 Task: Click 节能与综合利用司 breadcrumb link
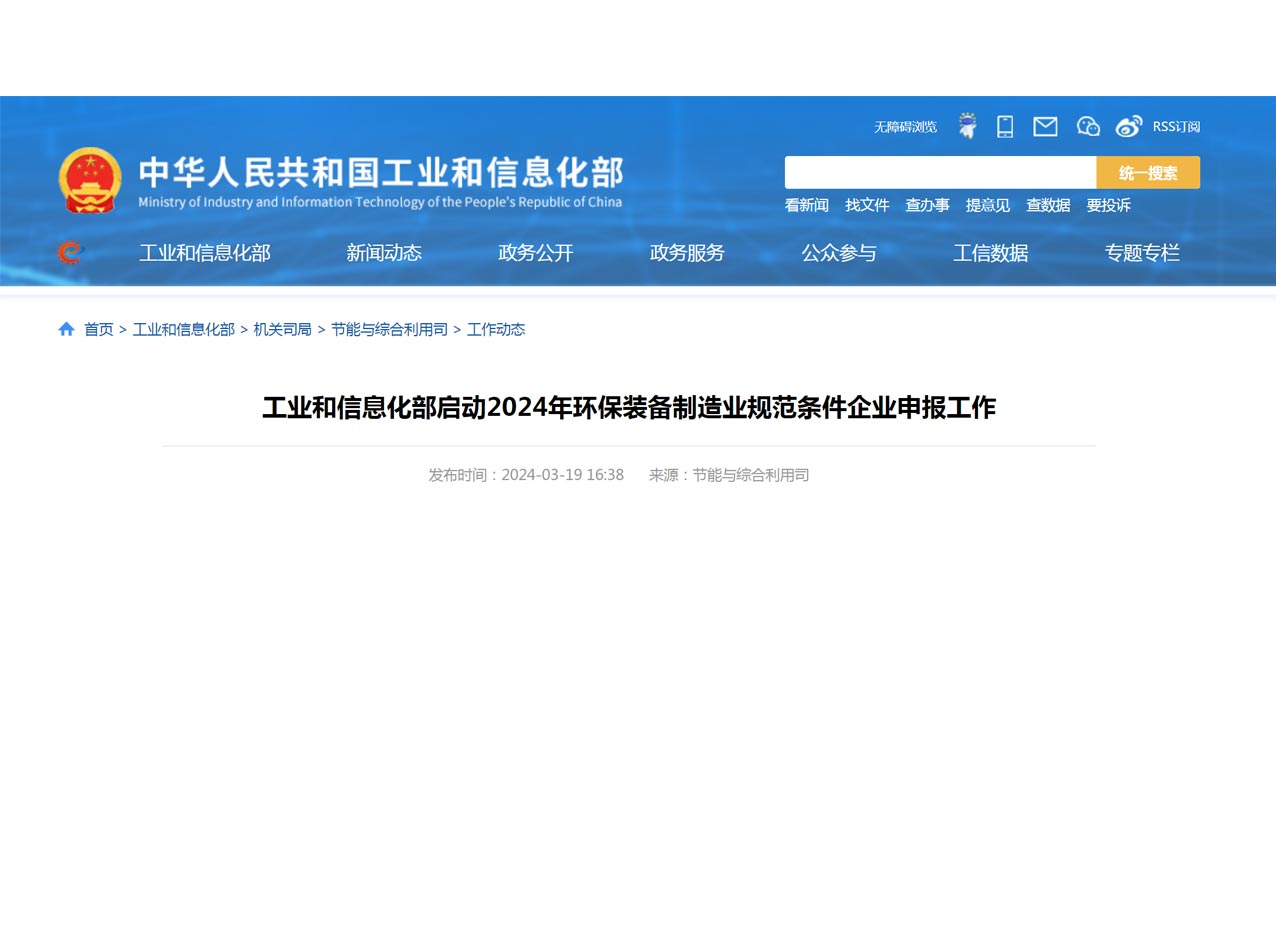click(x=389, y=329)
